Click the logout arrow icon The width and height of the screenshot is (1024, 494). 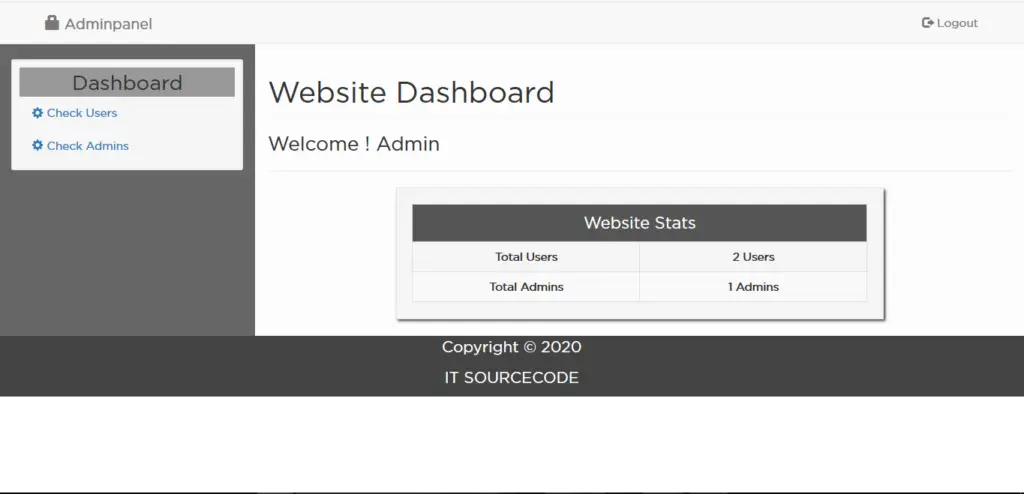point(927,23)
